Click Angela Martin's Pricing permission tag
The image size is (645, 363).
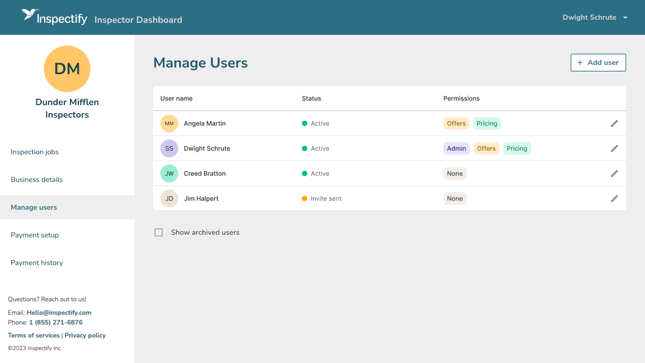click(487, 123)
